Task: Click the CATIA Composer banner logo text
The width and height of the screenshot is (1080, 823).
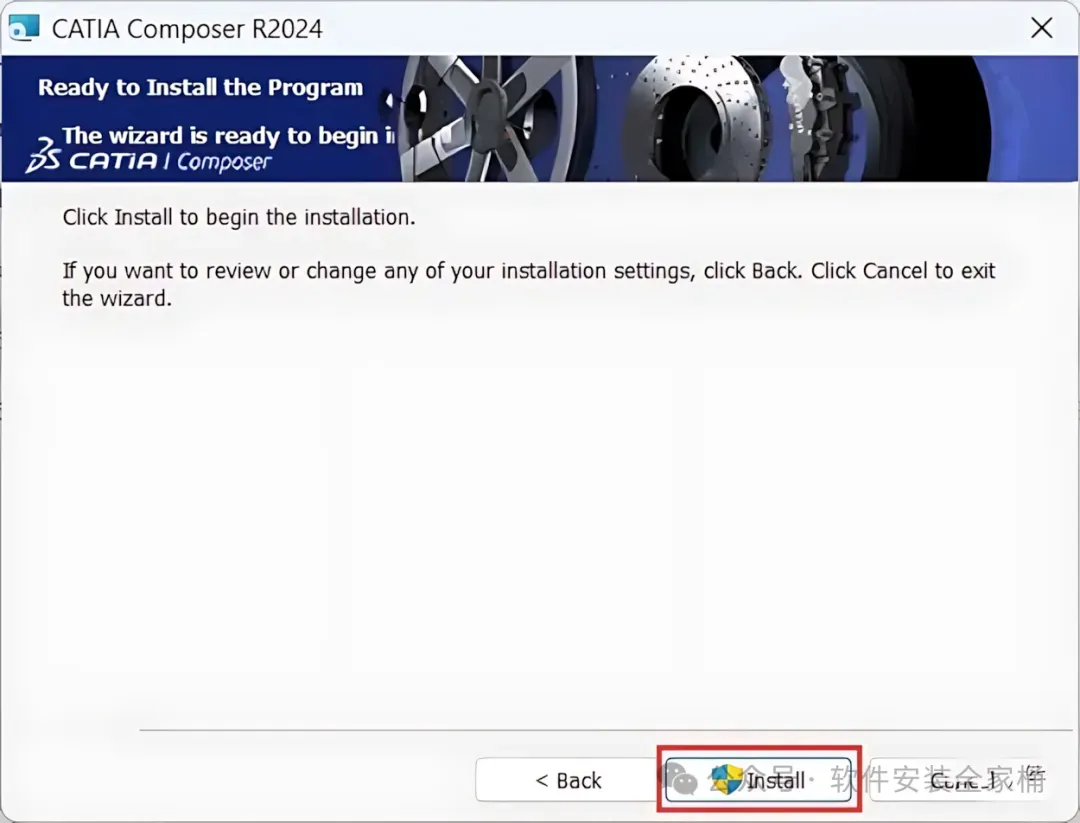Action: [170, 161]
